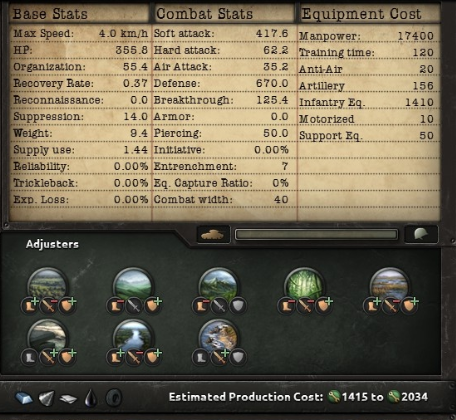Click the marsh defense bonus shield icon

click(x=410, y=306)
